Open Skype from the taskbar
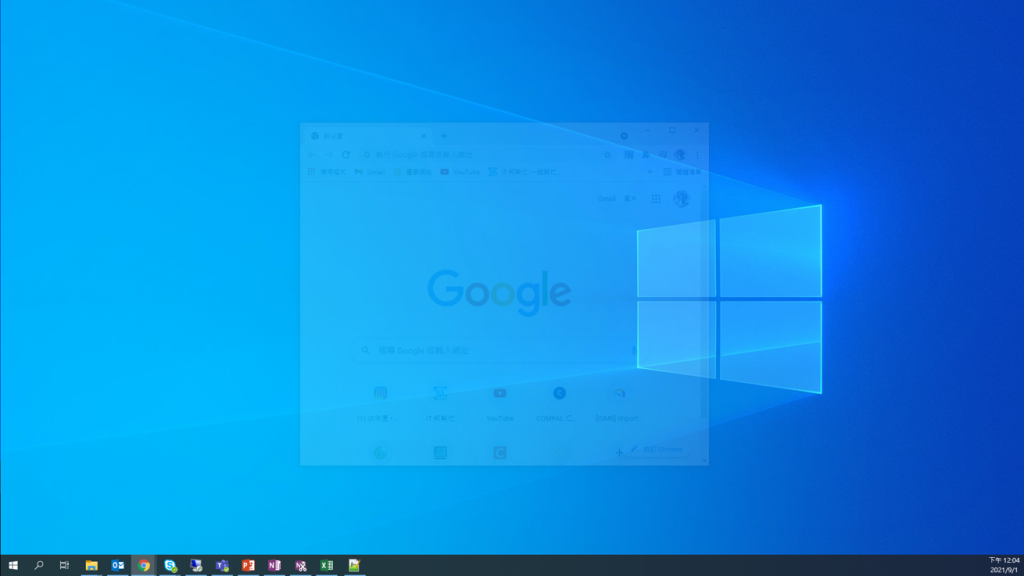This screenshot has height=576, width=1024. tap(170, 566)
